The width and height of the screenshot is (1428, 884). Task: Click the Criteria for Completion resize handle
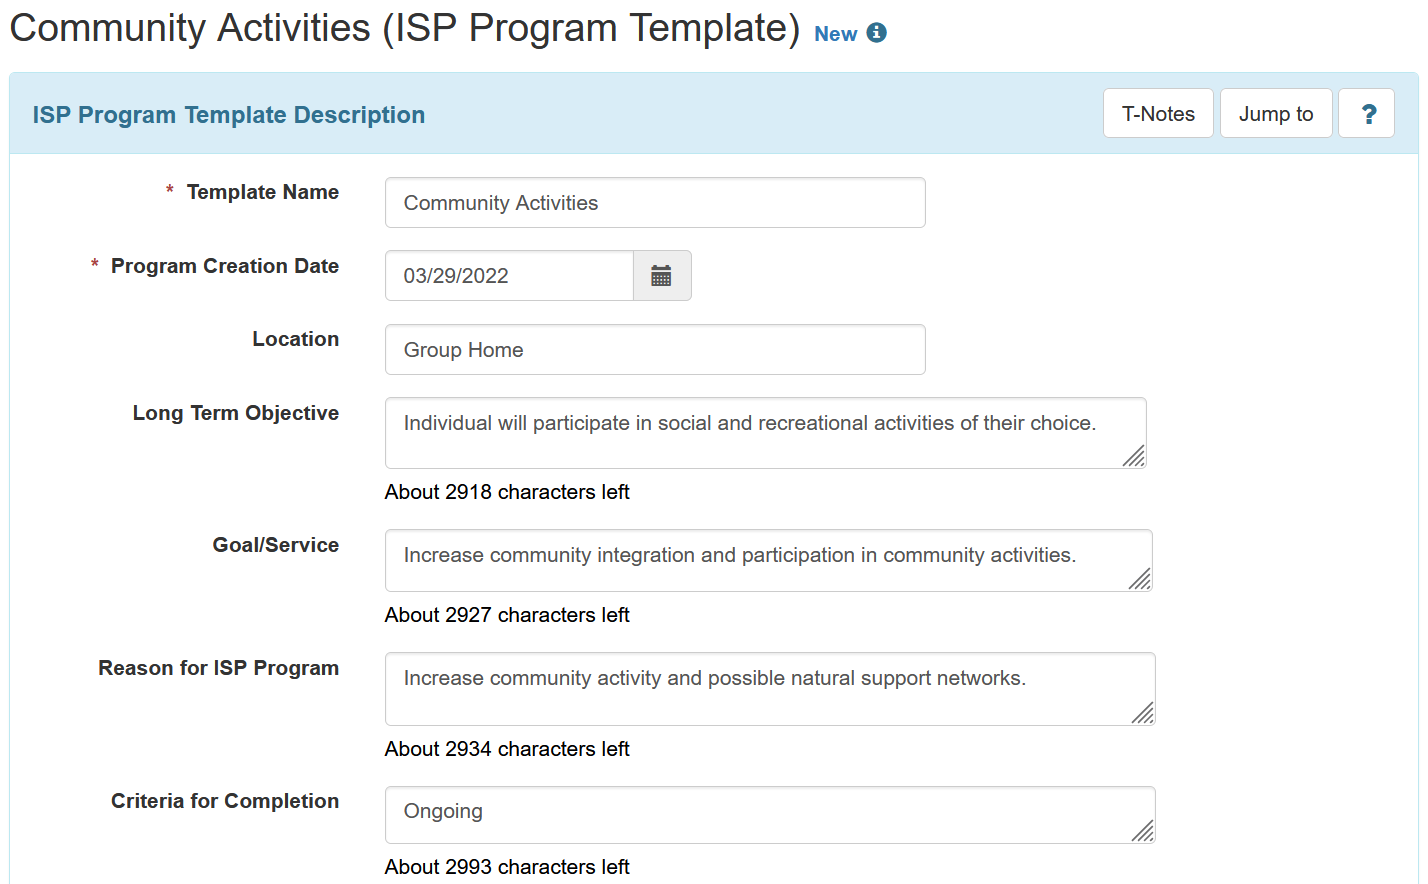tap(1143, 831)
